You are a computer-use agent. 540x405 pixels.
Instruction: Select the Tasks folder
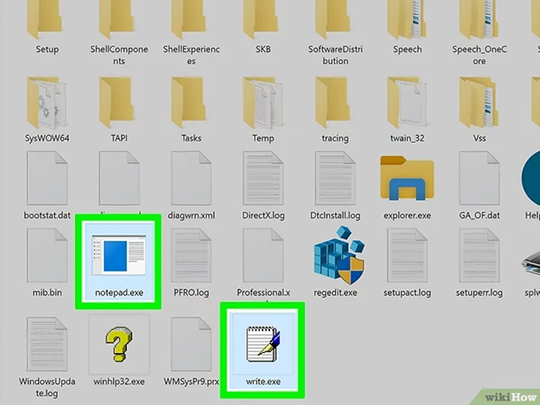tap(191, 102)
